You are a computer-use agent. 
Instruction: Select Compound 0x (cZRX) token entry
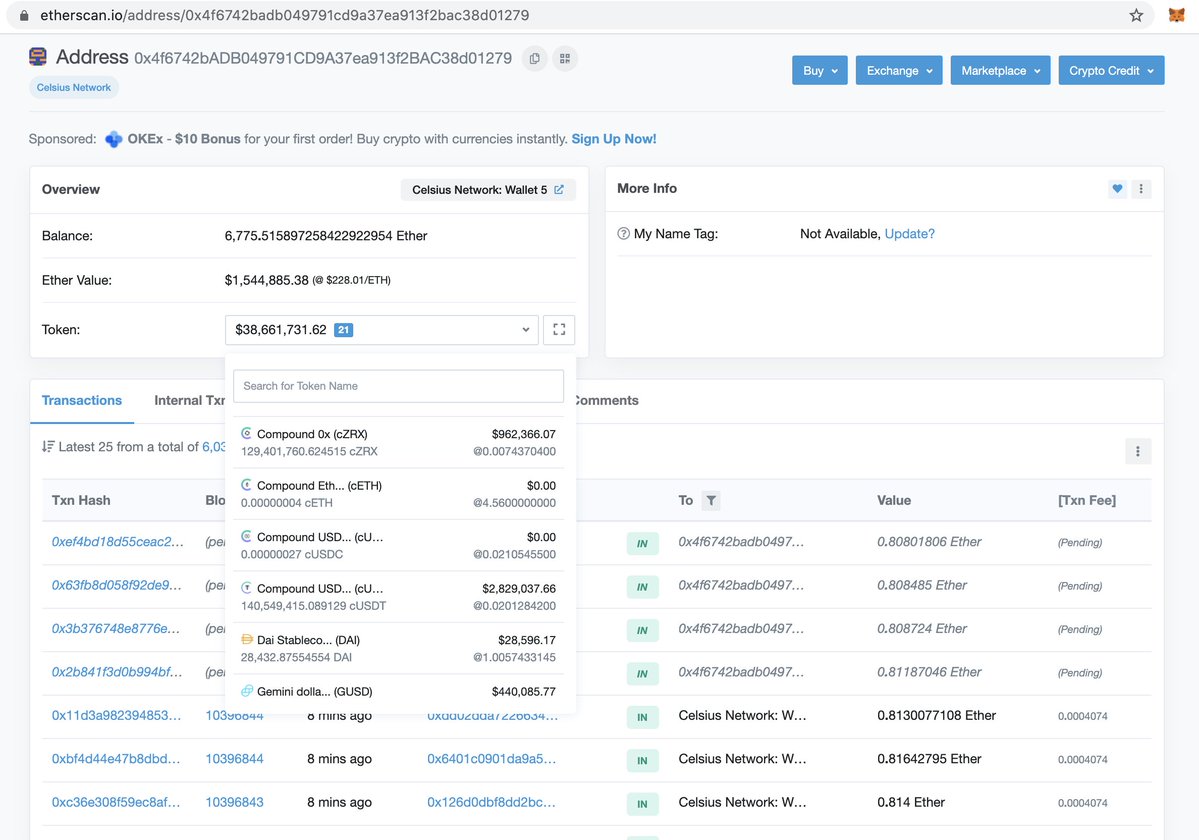point(398,443)
